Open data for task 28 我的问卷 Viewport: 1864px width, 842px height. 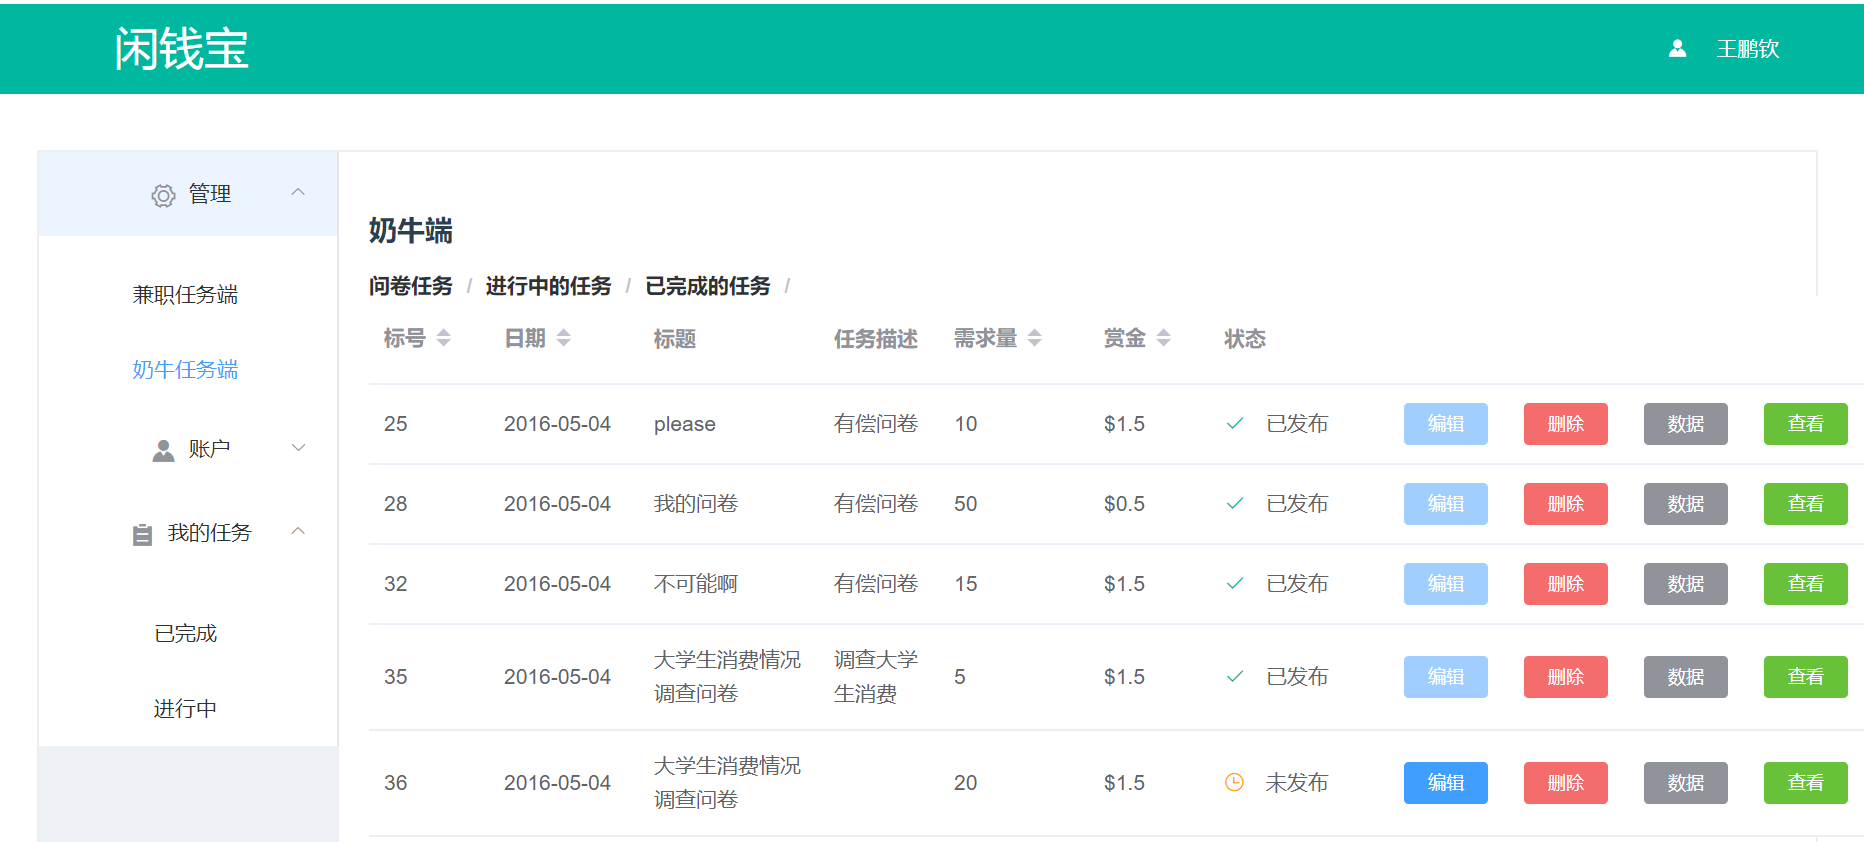pos(1685,504)
